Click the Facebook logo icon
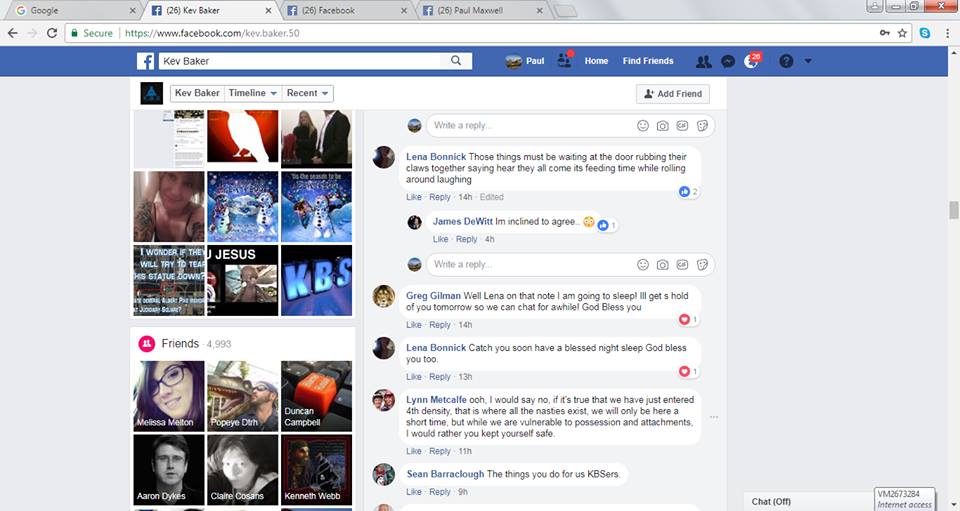The image size is (960, 511). 146,61
